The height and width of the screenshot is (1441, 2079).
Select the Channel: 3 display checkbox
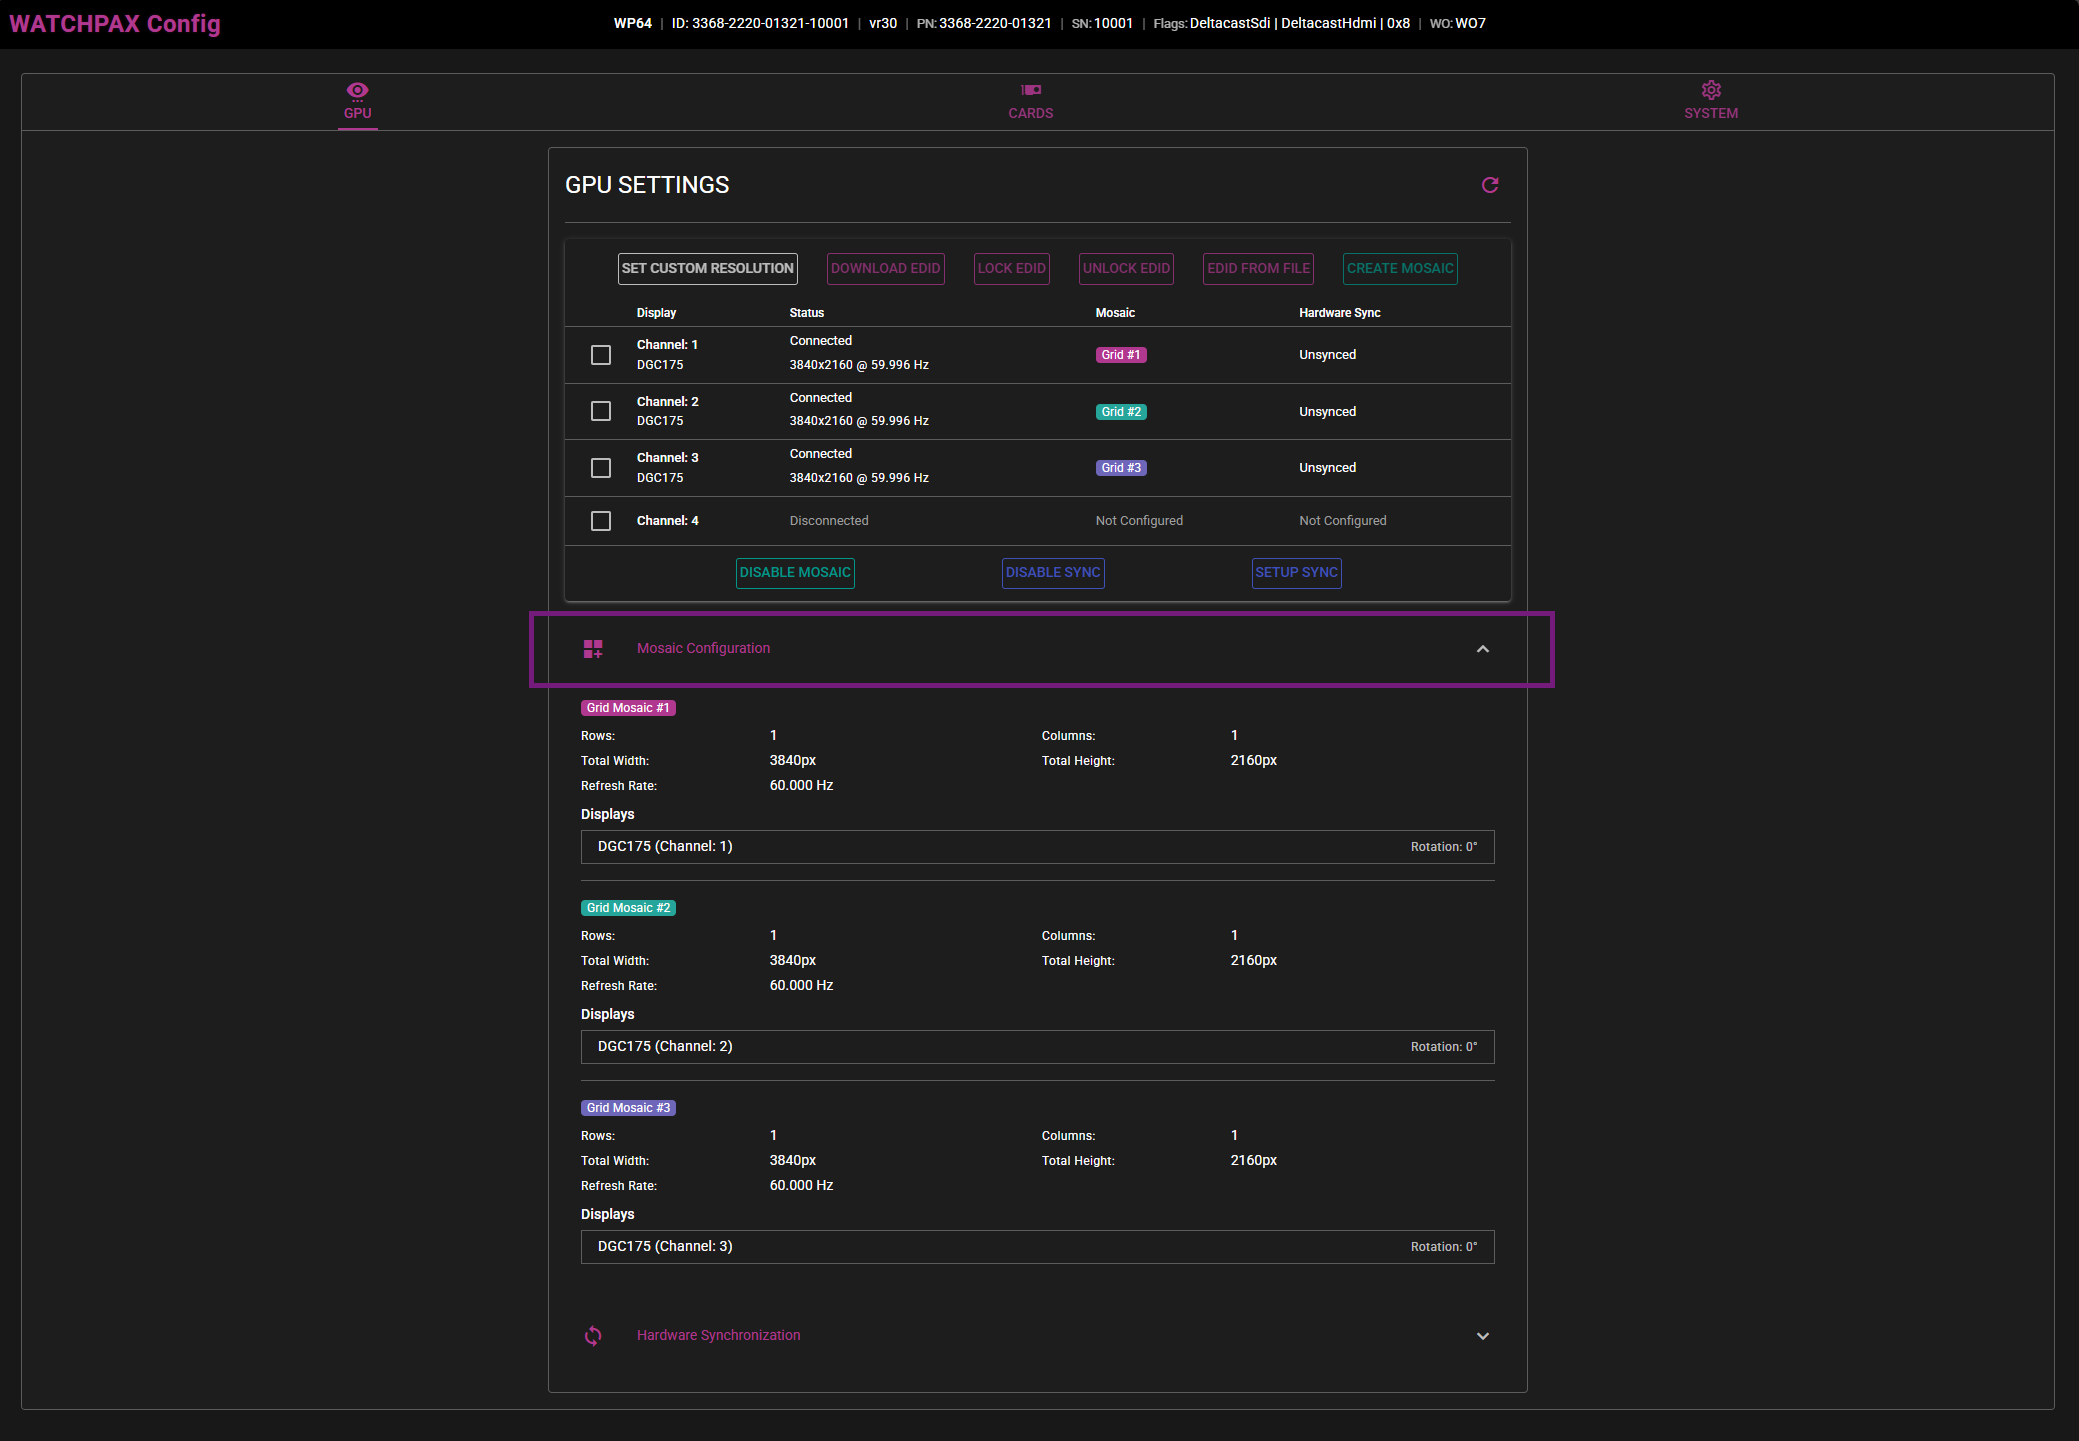pos(601,468)
